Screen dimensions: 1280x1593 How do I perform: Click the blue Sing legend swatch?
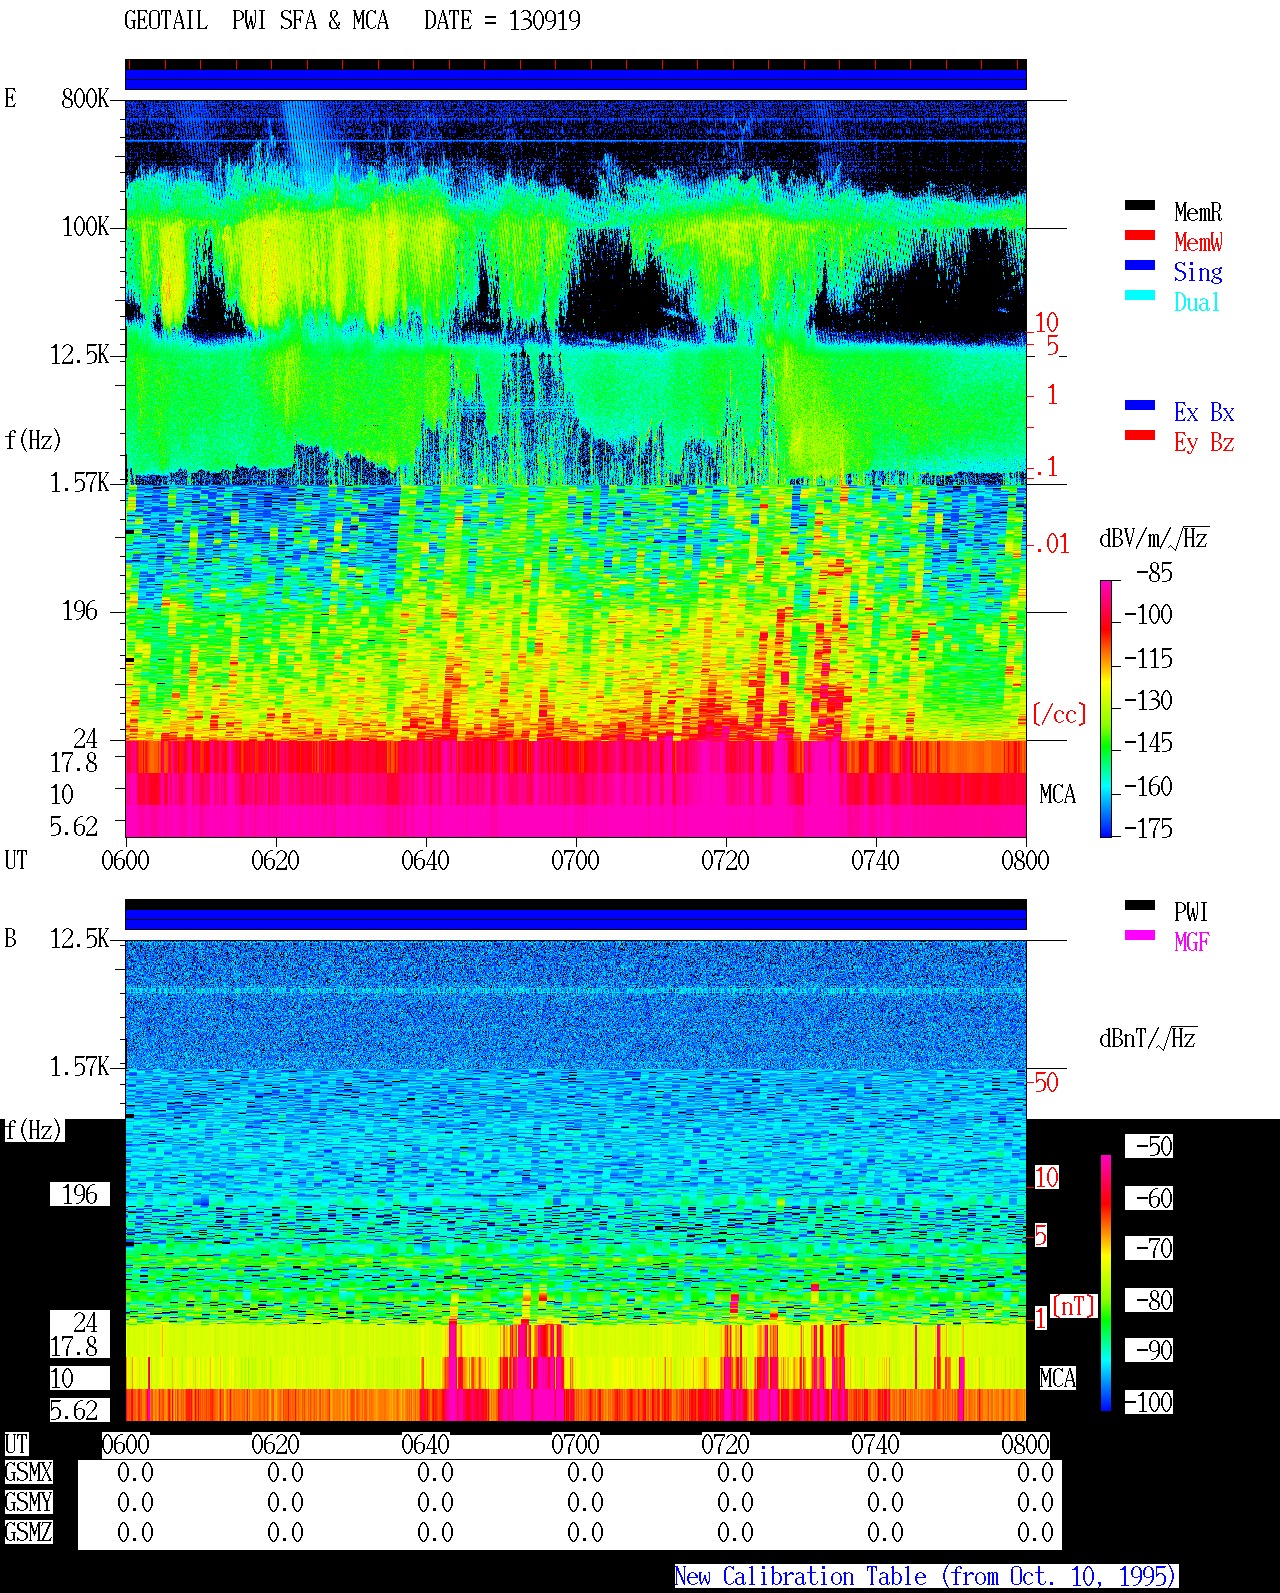tap(1140, 266)
